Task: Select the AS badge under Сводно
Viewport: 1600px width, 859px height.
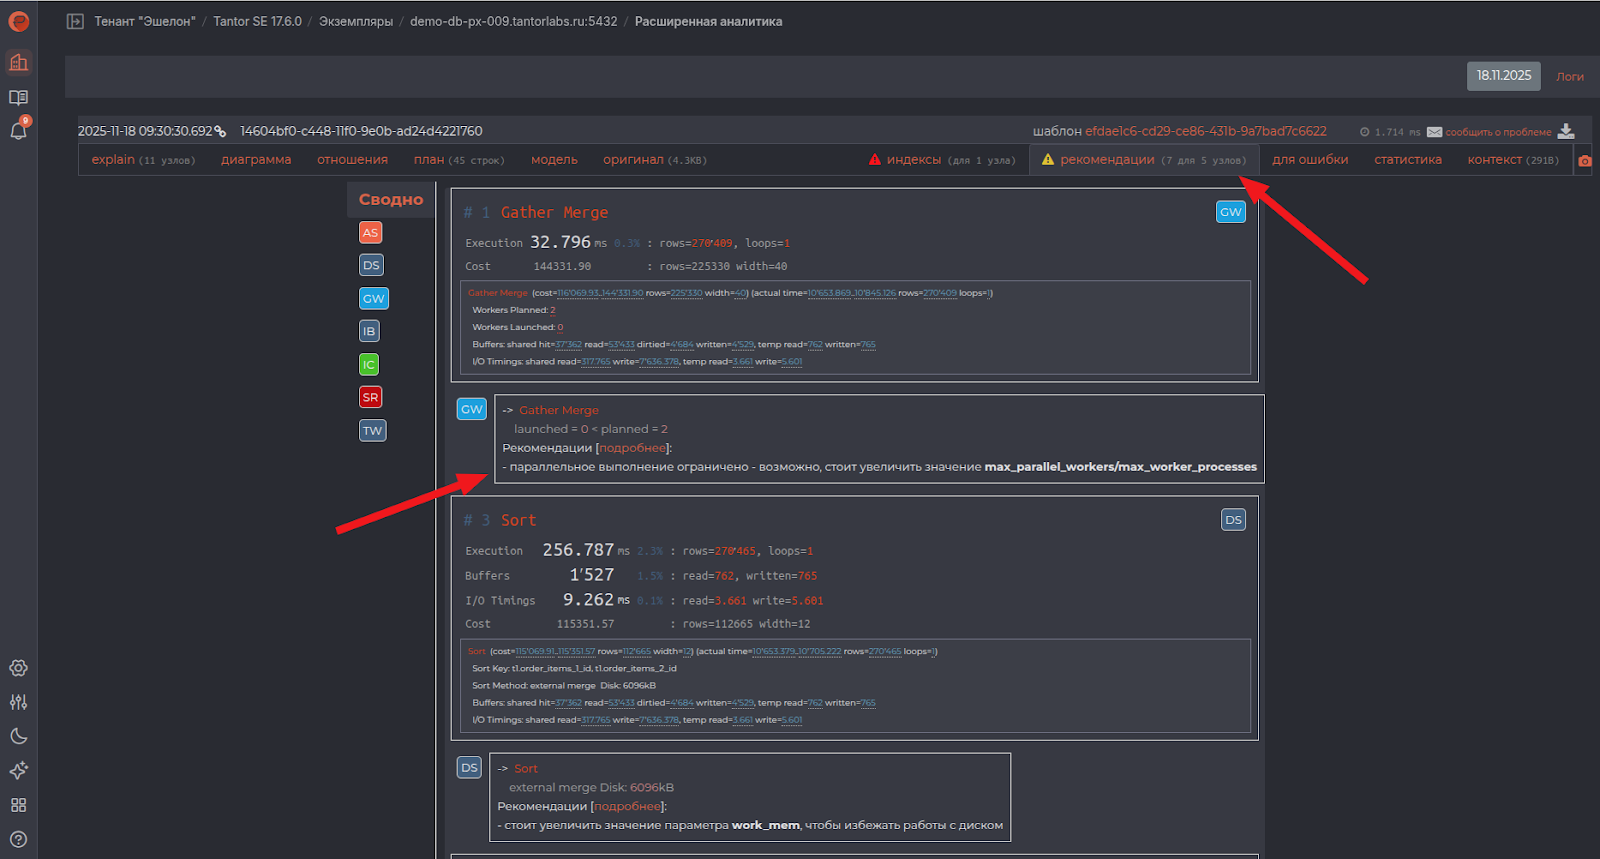Action: [x=371, y=232]
